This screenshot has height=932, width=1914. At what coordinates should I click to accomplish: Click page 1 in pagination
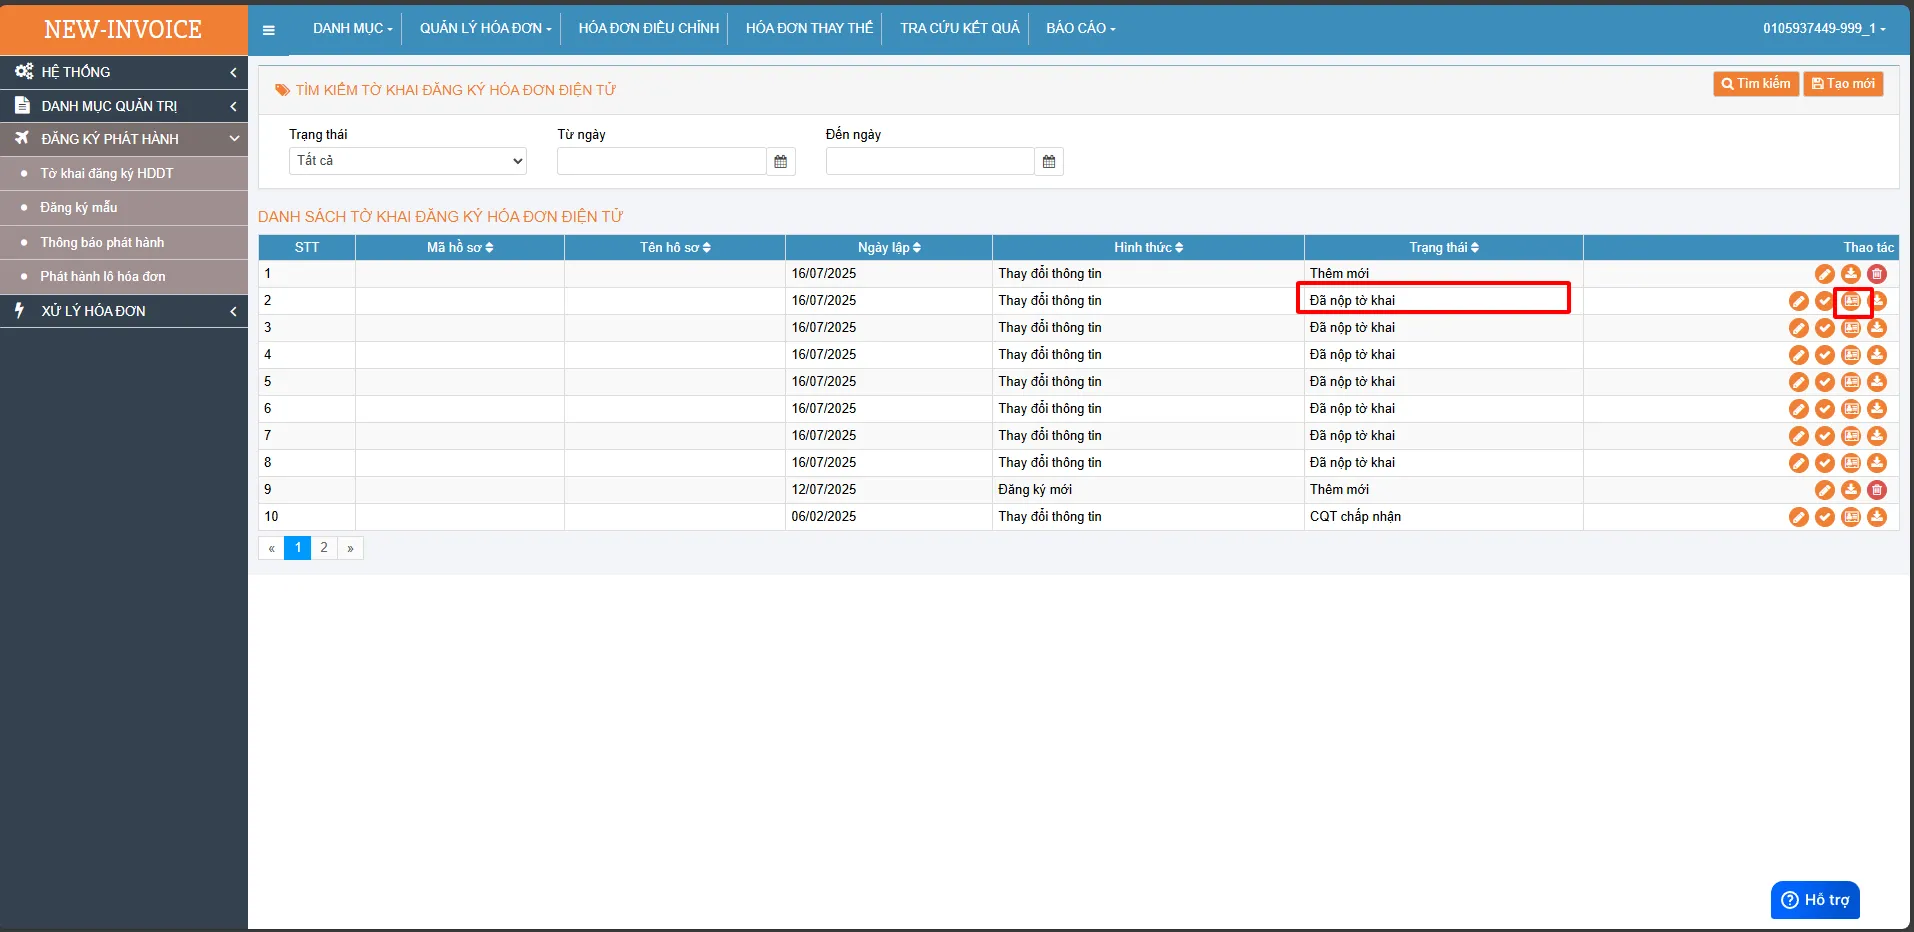298,548
